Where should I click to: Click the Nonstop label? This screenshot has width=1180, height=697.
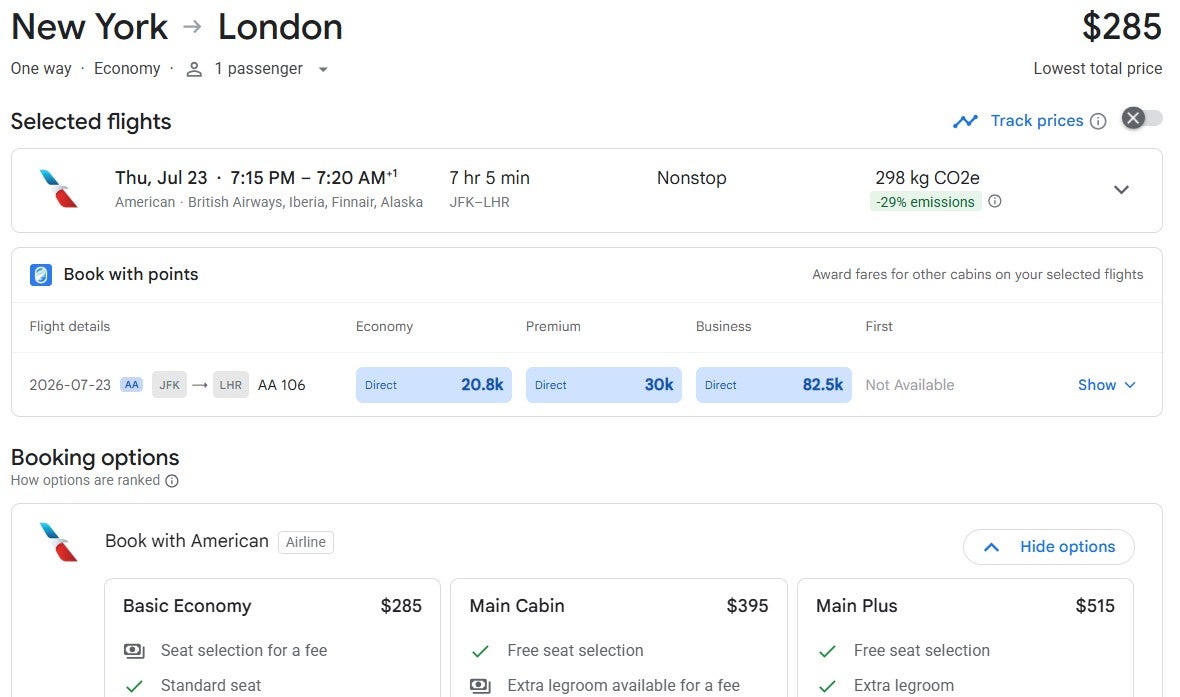692,178
